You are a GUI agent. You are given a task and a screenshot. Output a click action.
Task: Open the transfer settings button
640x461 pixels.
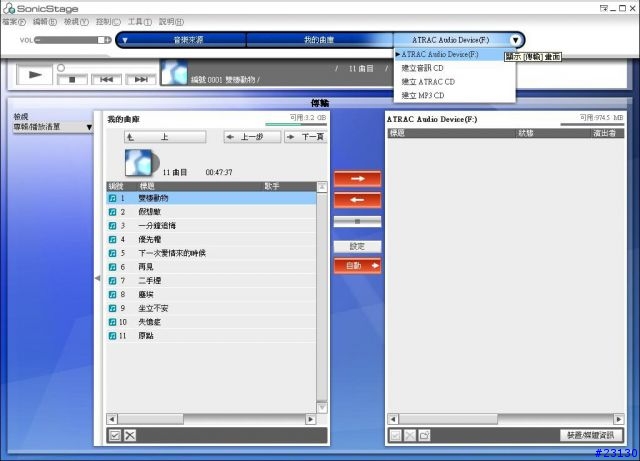(358, 246)
